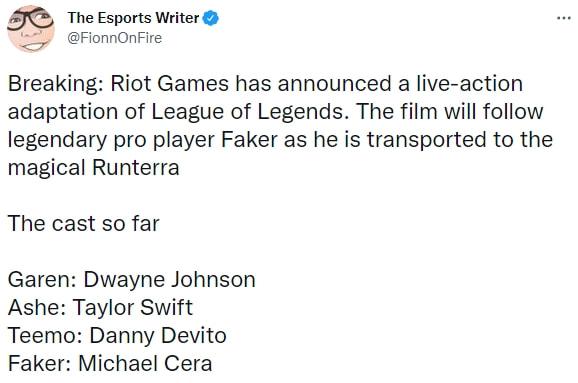Click the legendary pro player Faker phrase
This screenshot has width=578, height=383.
pos(143,140)
